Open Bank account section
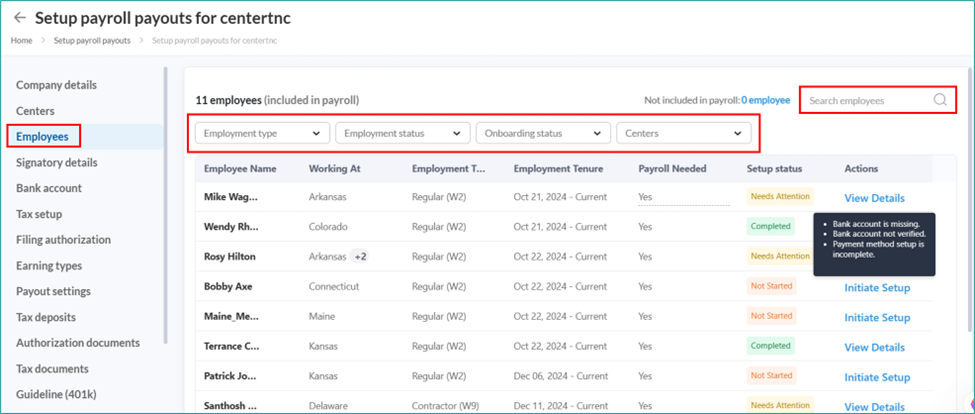Viewport: 975px width, 414px height. point(49,188)
